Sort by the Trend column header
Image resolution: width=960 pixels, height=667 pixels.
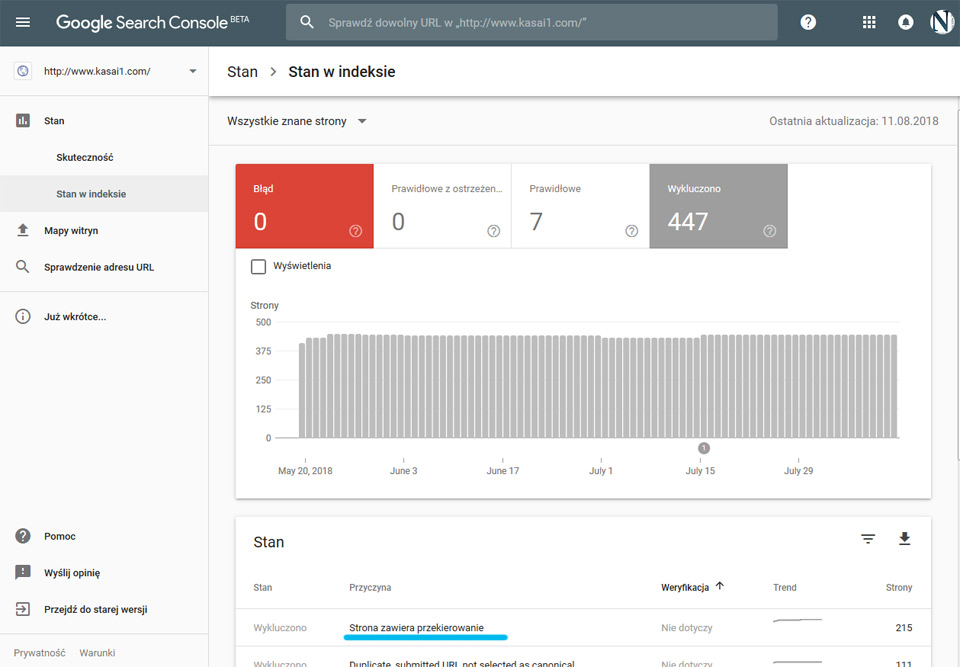click(x=784, y=587)
